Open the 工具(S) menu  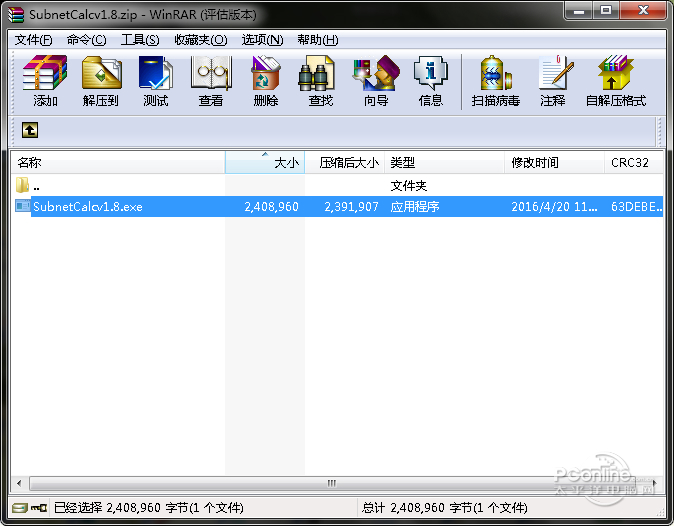click(x=140, y=40)
